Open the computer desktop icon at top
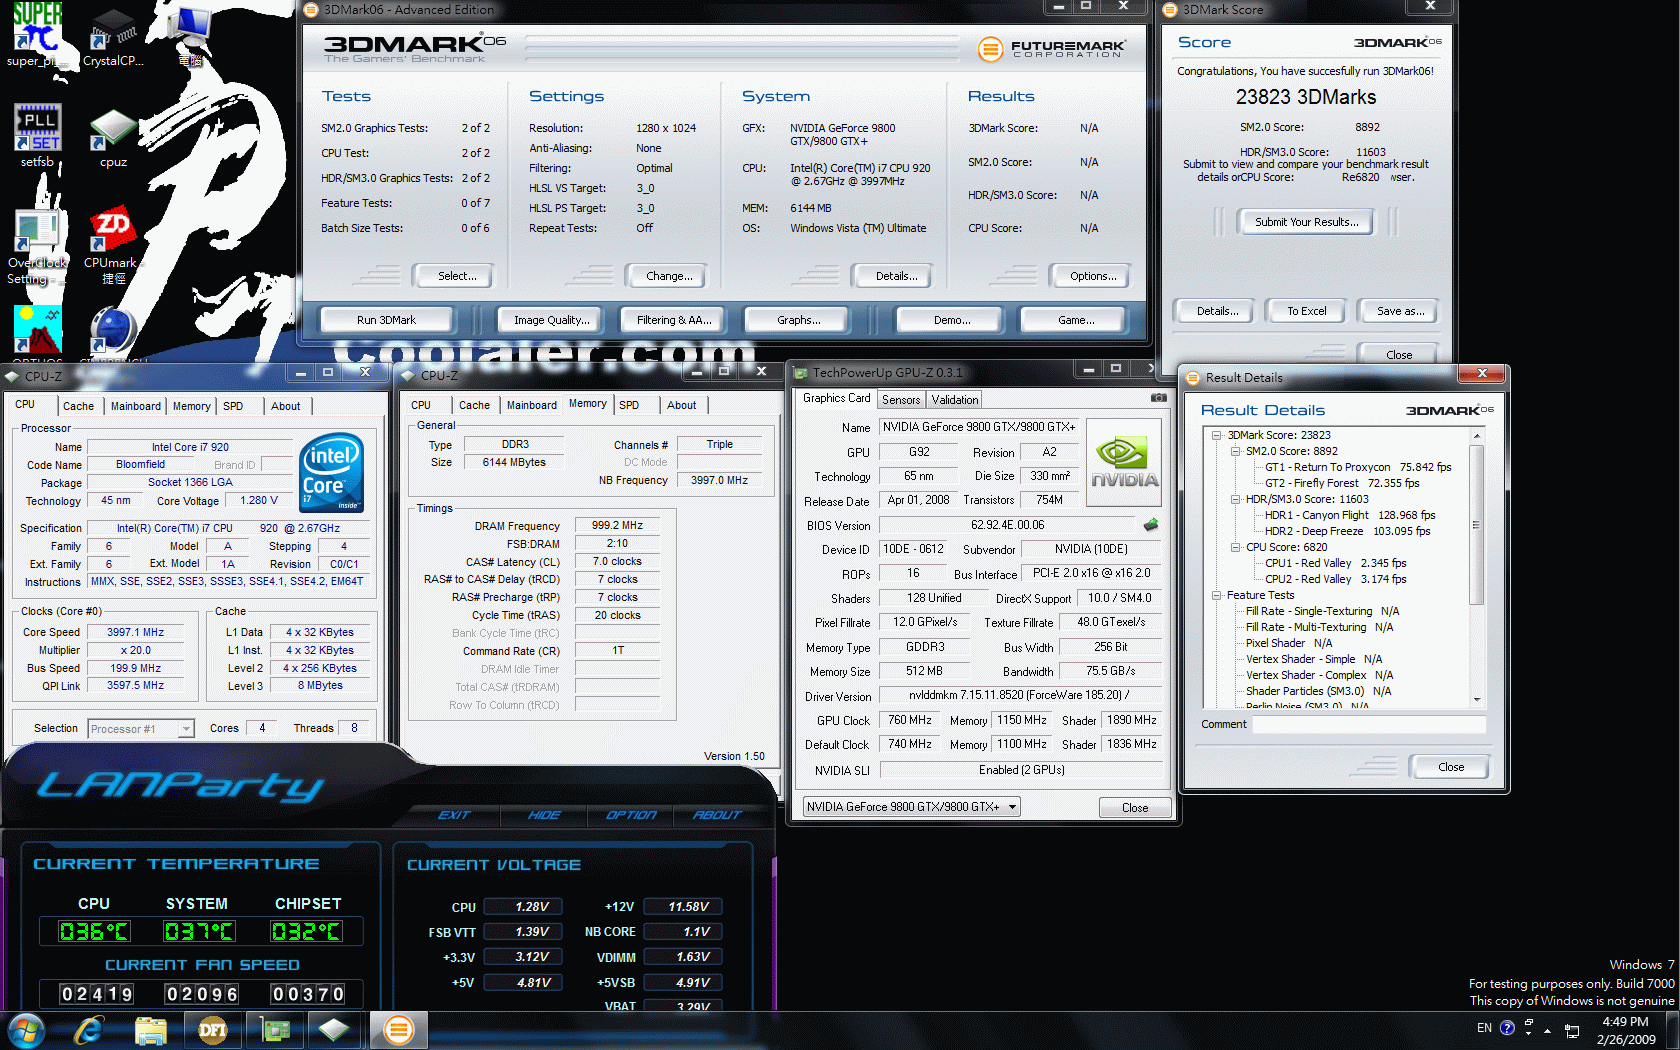The width and height of the screenshot is (1680, 1050). tap(190, 35)
